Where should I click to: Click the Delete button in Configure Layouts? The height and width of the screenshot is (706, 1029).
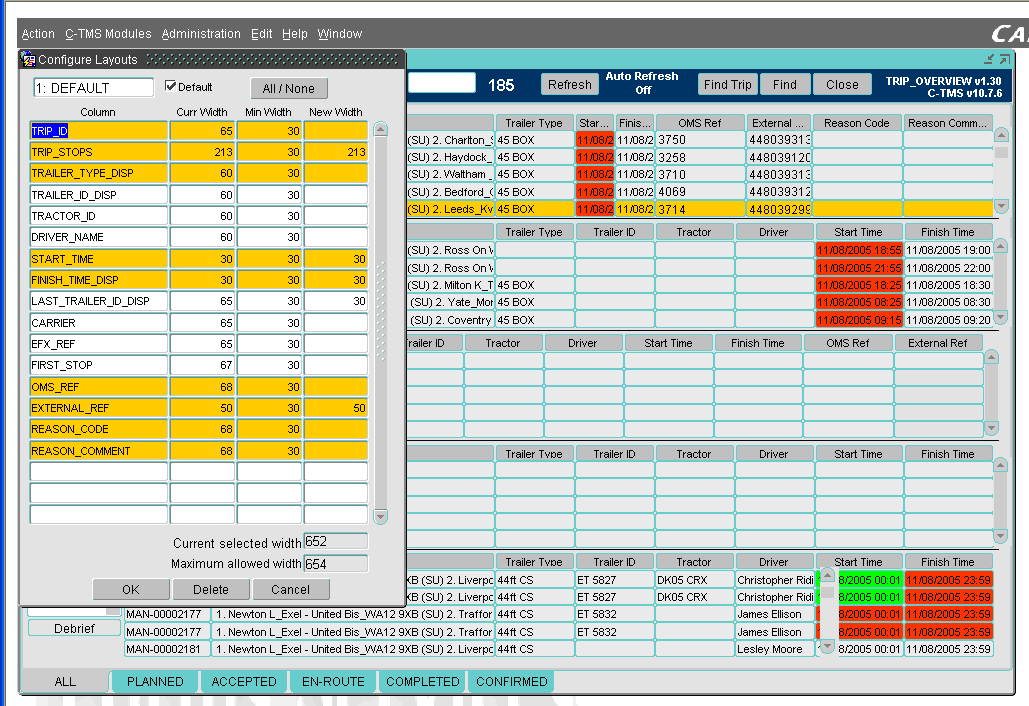coord(211,589)
